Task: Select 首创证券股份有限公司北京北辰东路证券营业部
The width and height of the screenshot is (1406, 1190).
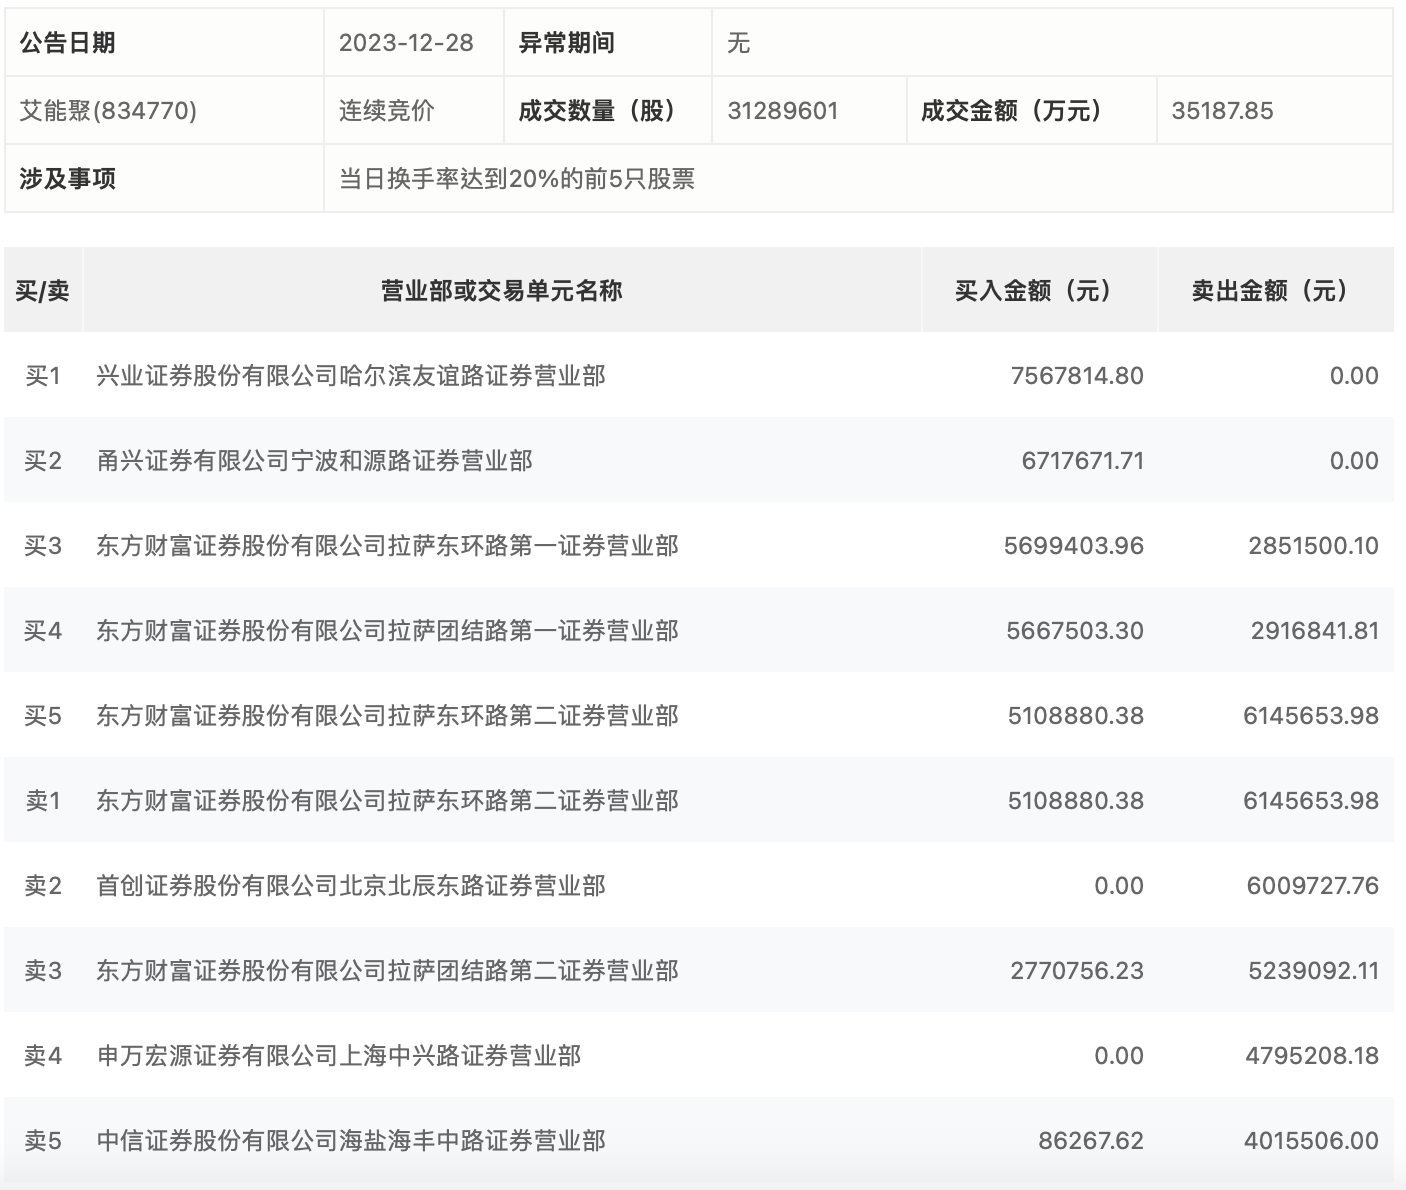Action: pos(351,885)
